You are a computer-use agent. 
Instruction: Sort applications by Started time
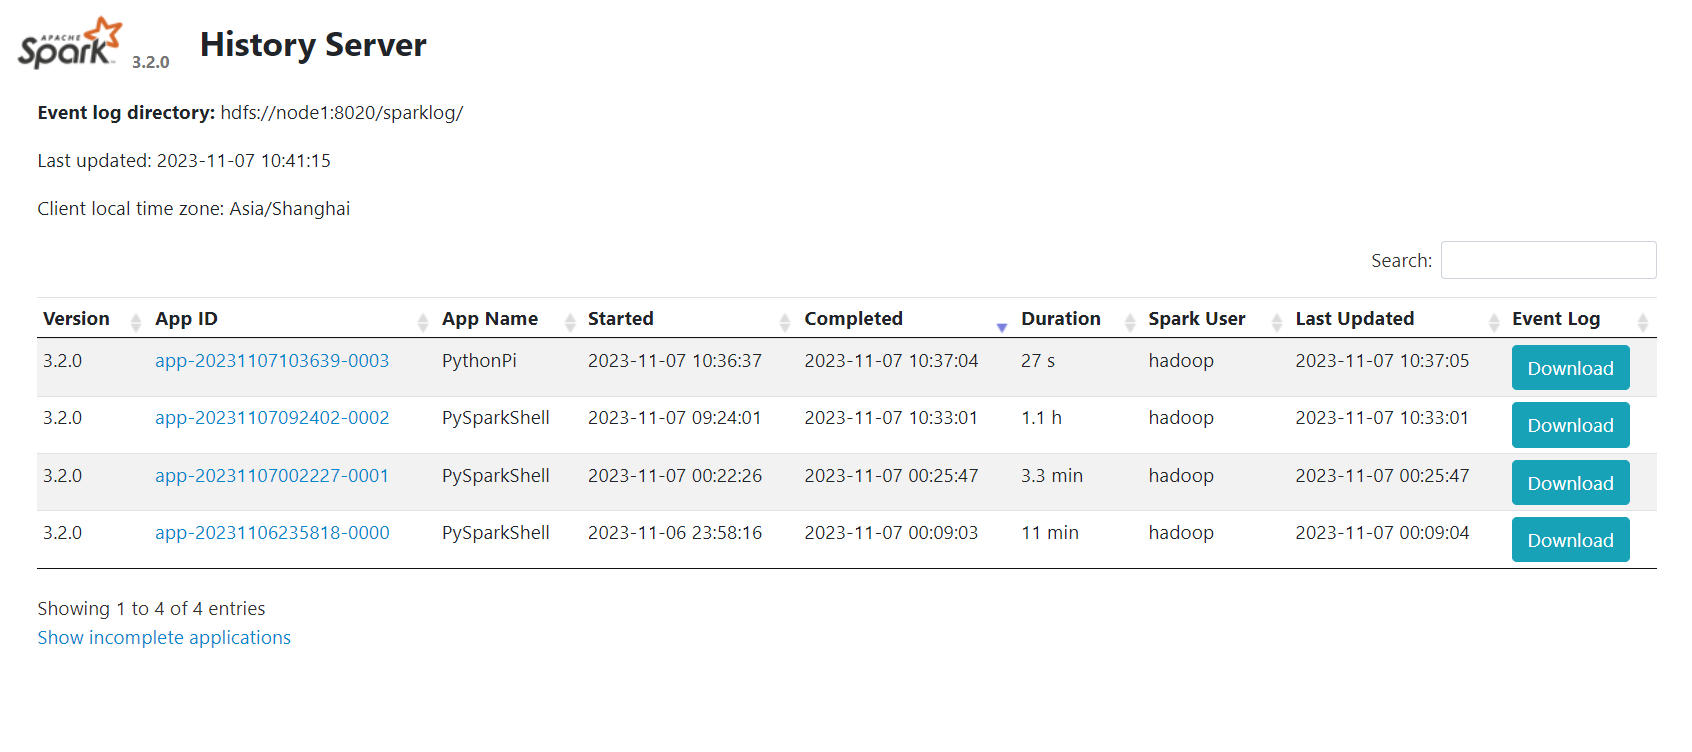pyautogui.click(x=621, y=319)
